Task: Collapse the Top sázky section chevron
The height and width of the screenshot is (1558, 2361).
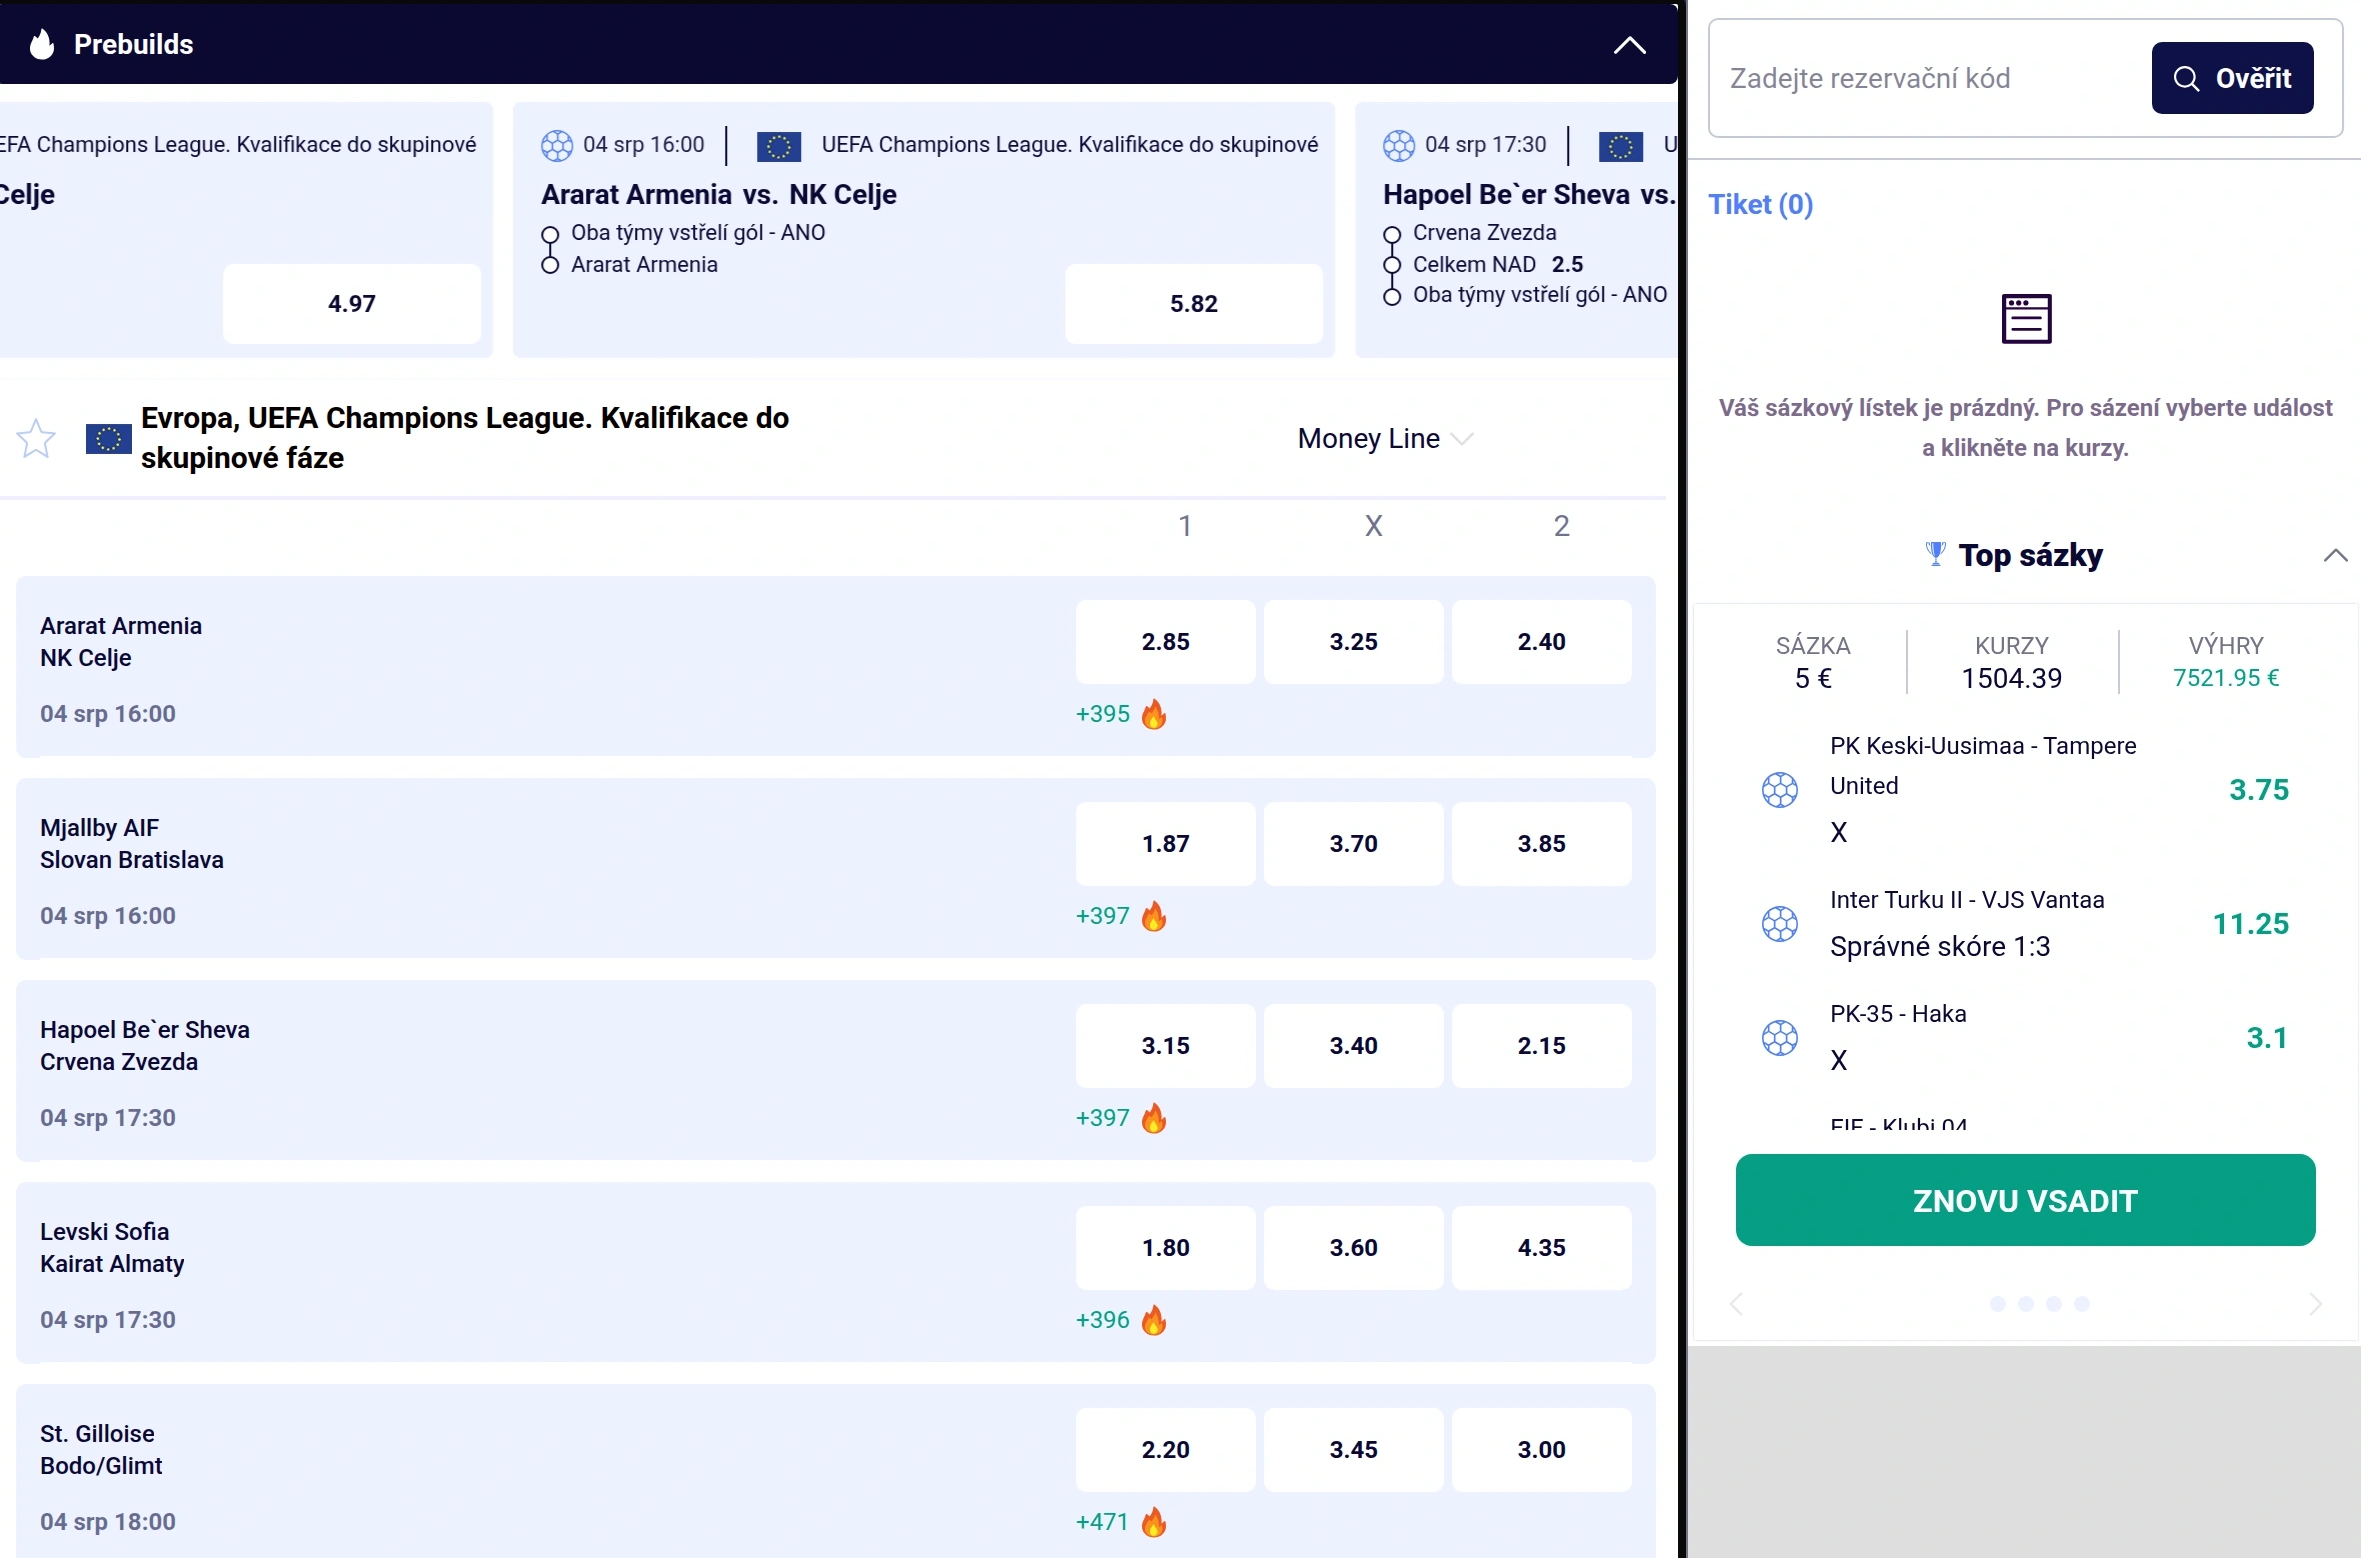Action: tap(2335, 555)
